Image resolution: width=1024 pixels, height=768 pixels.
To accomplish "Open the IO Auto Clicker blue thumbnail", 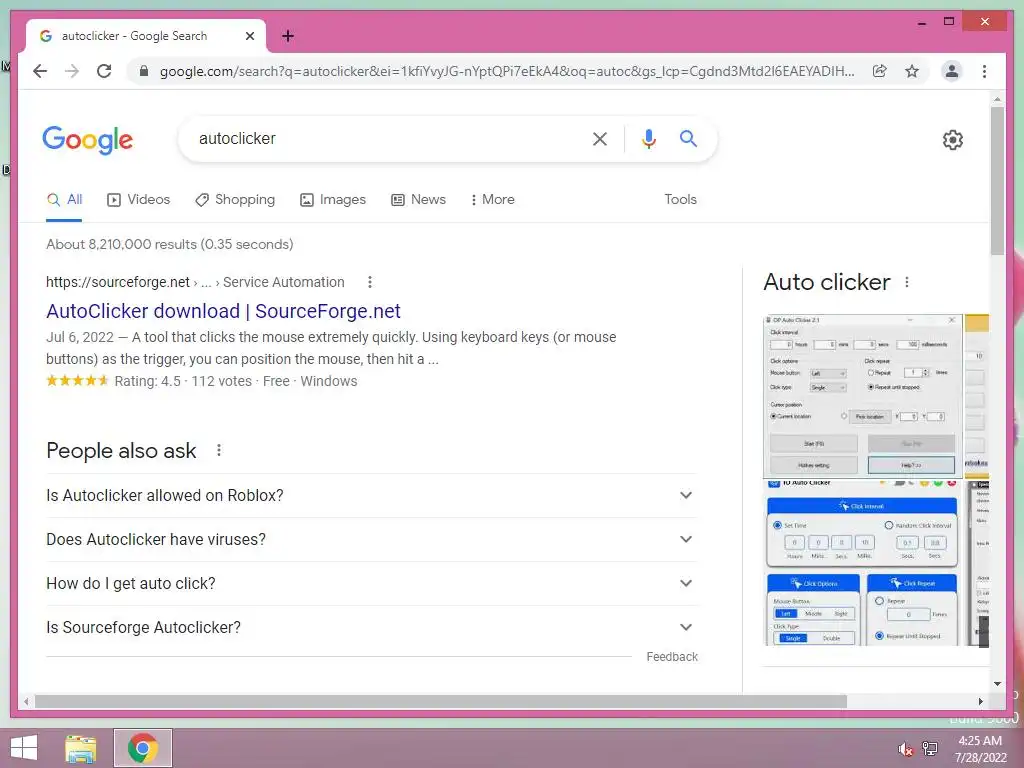I will pyautogui.click(x=863, y=563).
